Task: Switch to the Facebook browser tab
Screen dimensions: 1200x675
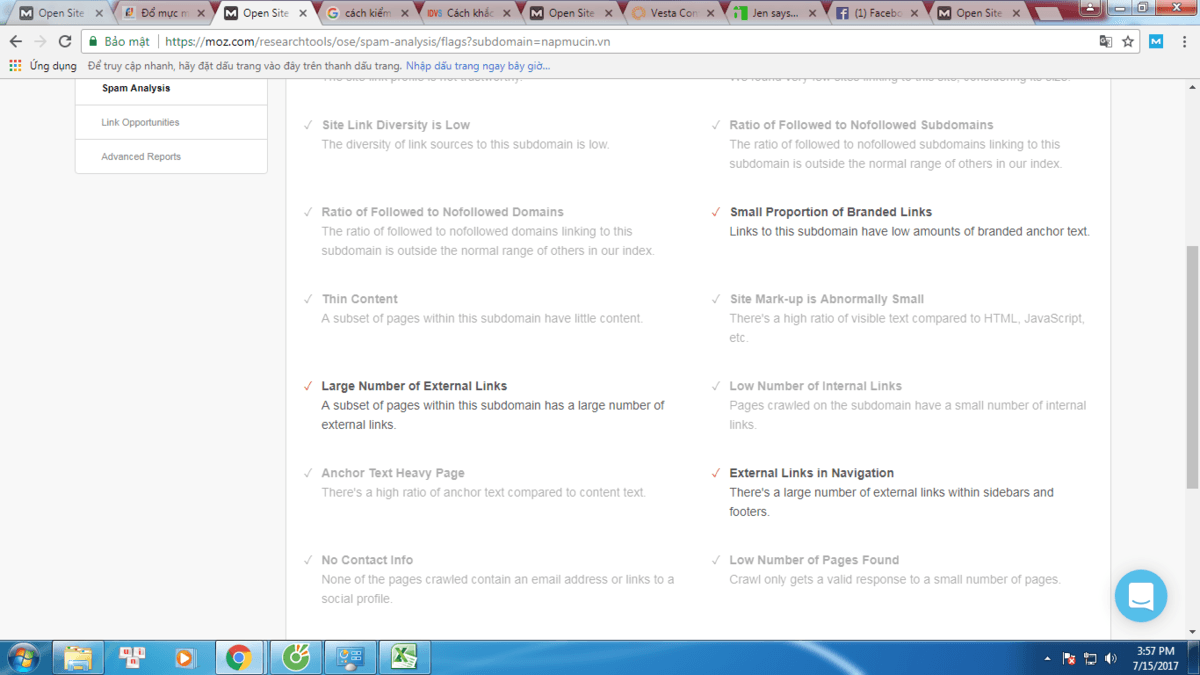Action: (870, 13)
